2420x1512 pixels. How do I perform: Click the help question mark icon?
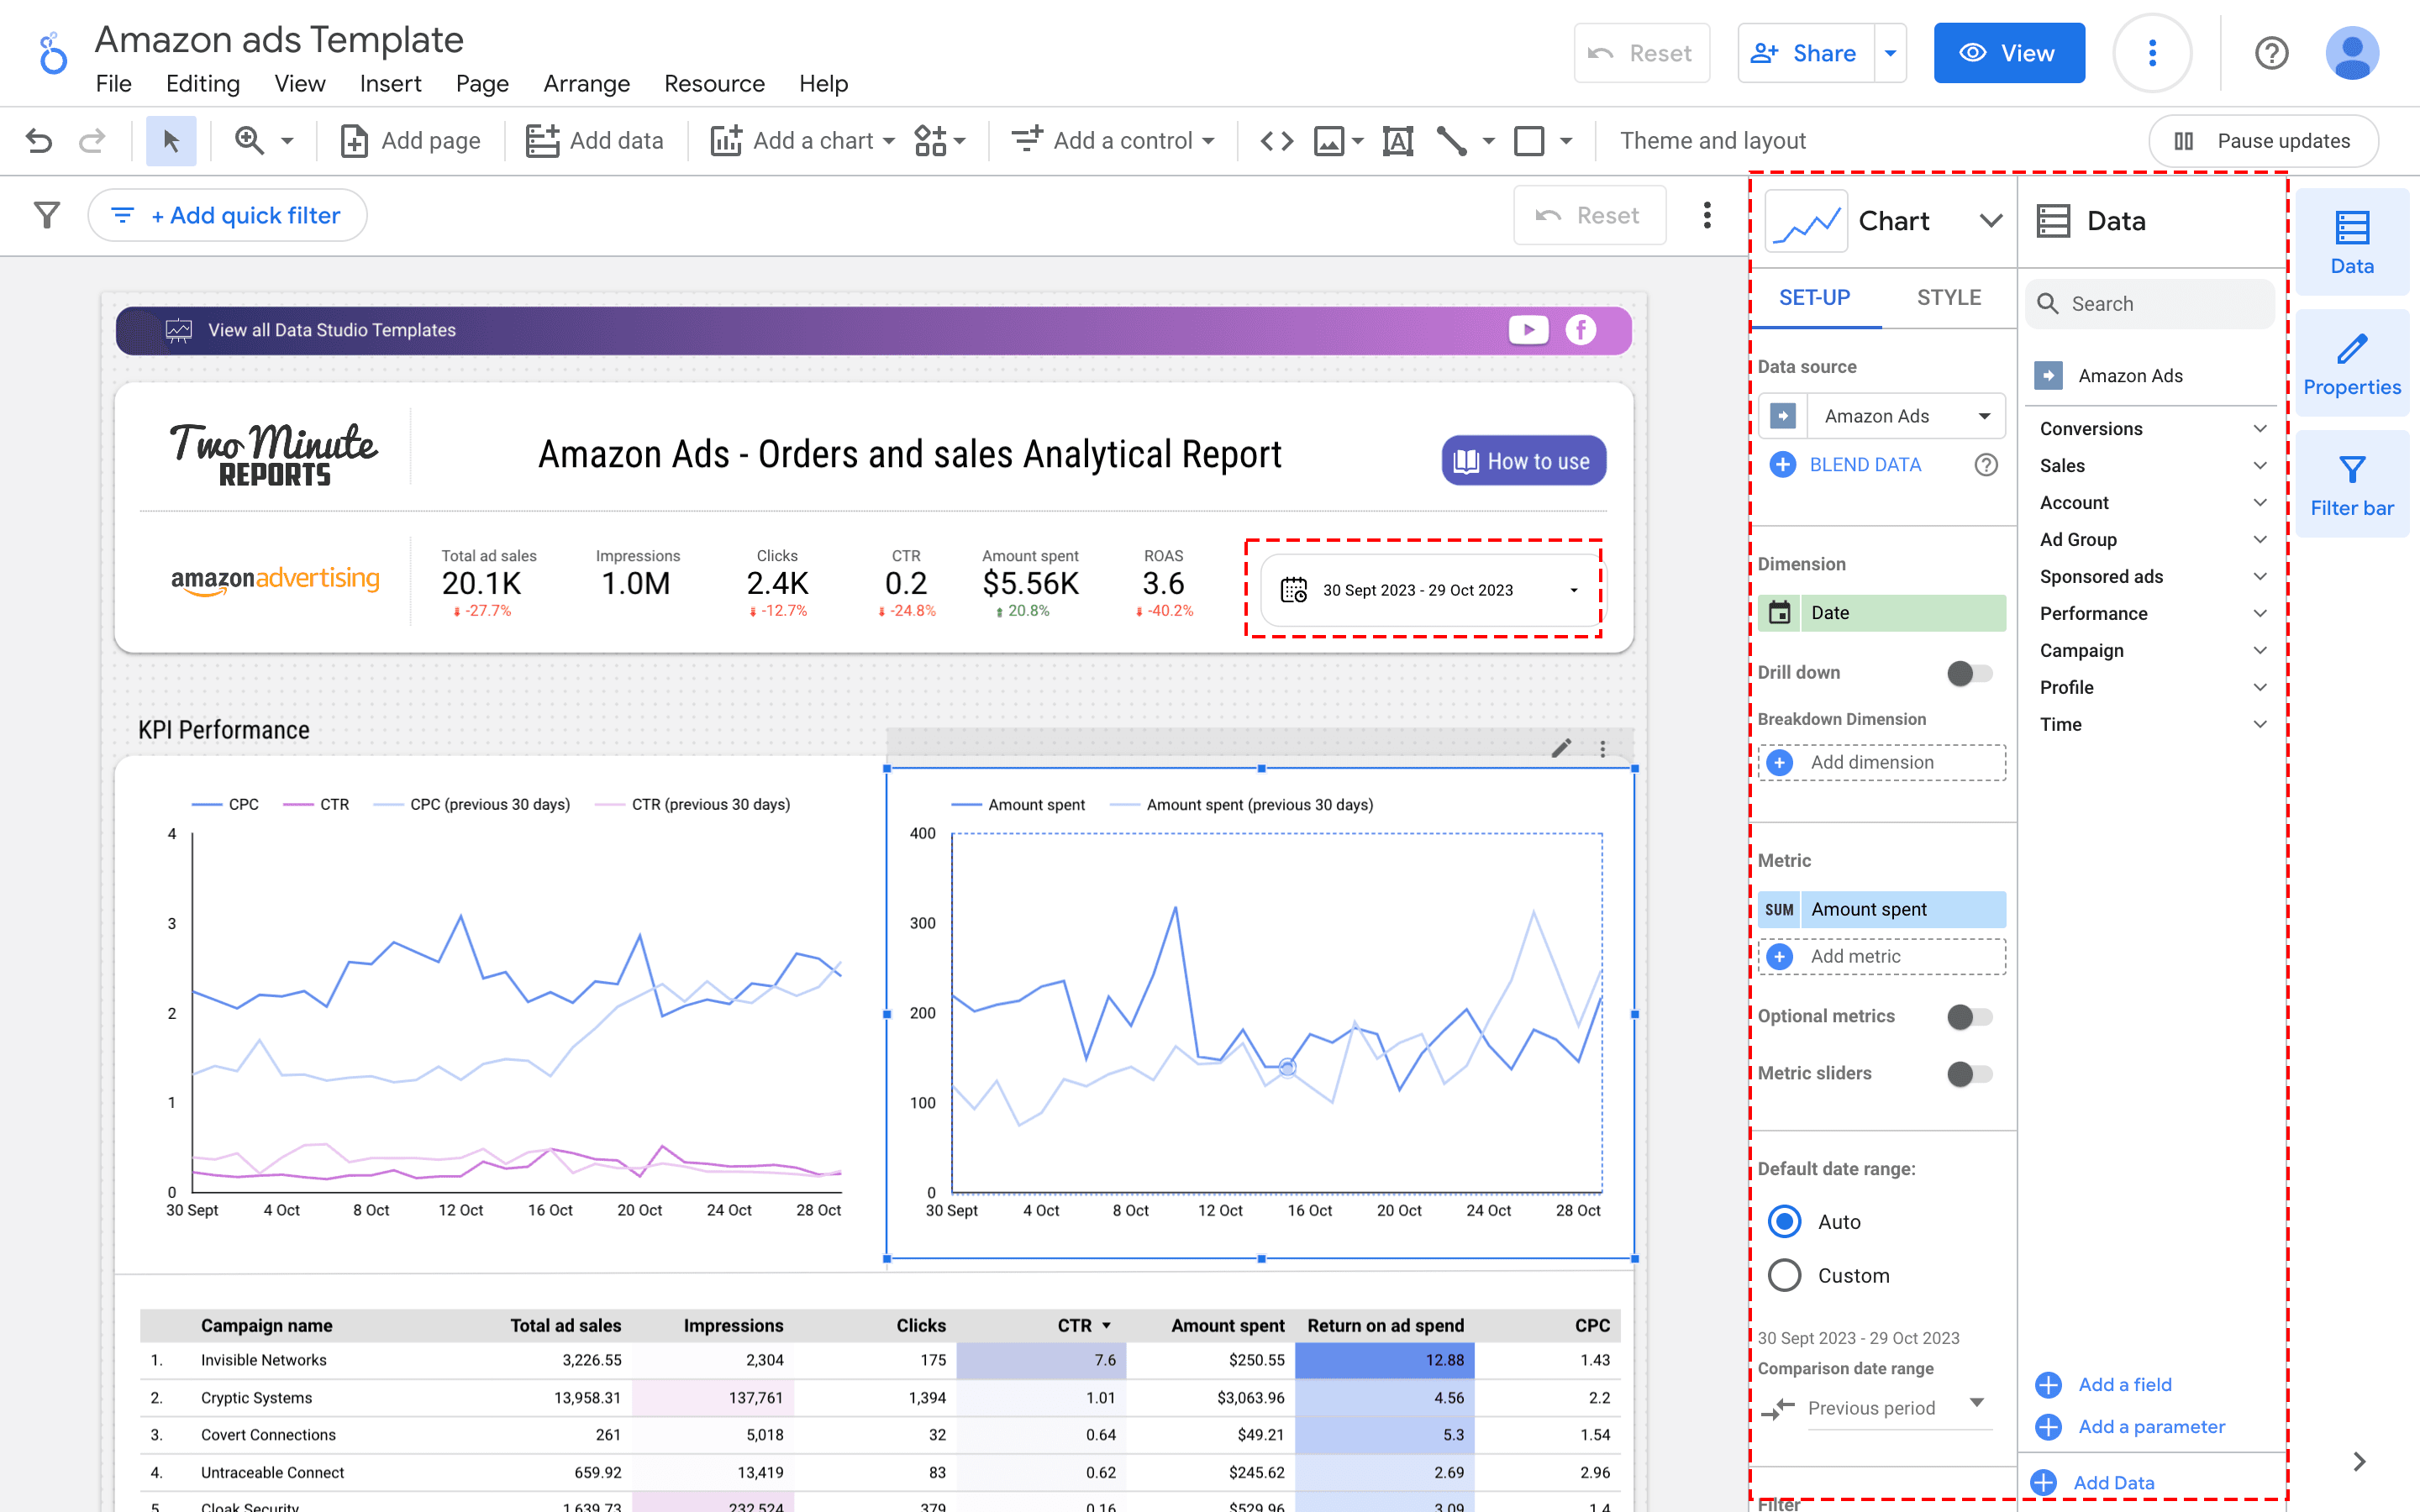2271,53
